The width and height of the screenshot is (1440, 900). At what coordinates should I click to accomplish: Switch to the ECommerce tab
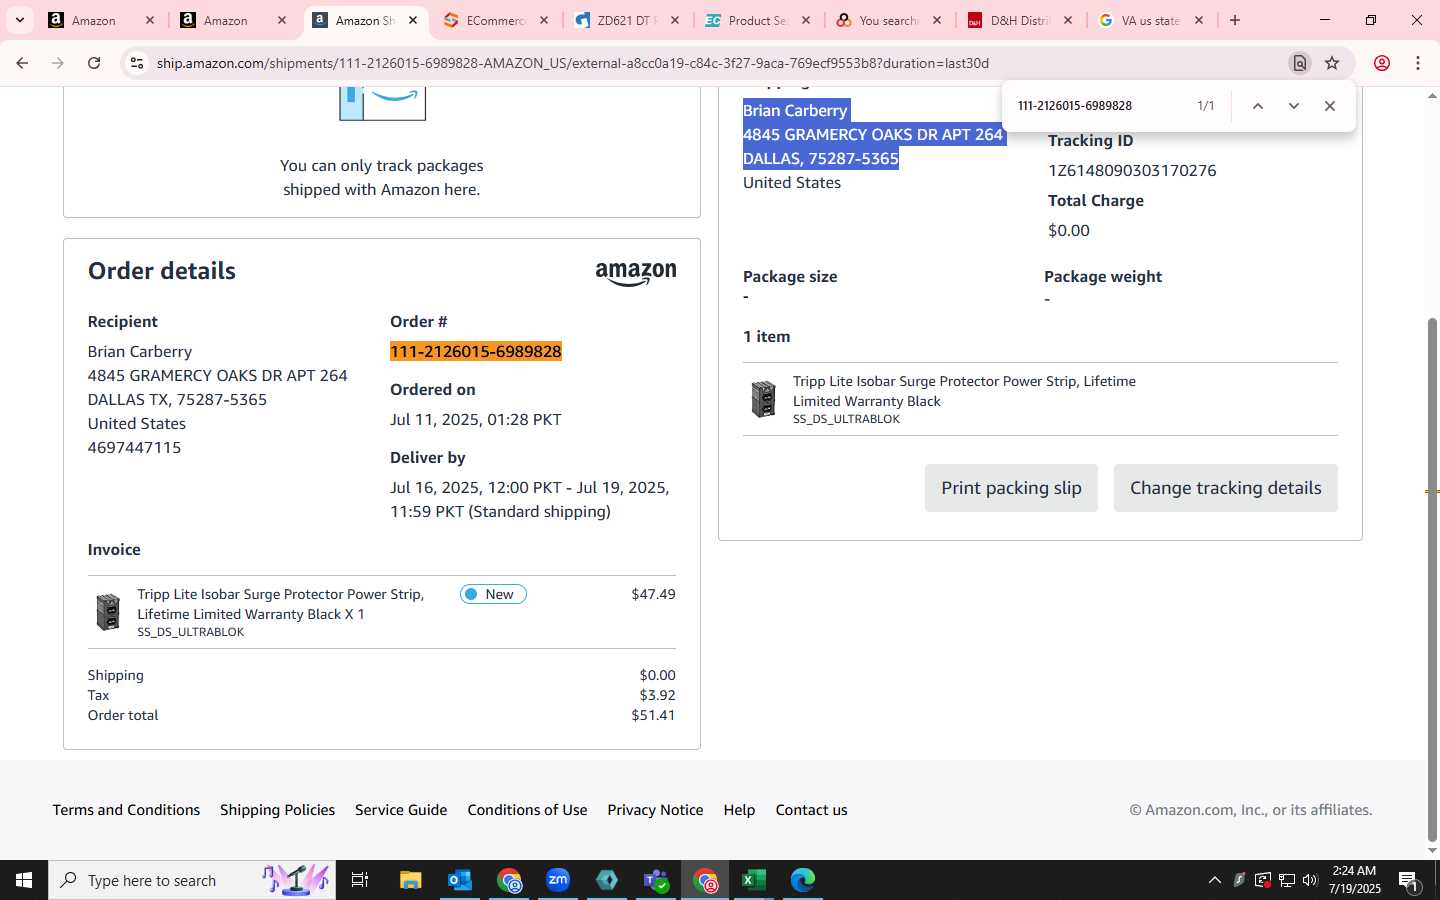tap(496, 20)
